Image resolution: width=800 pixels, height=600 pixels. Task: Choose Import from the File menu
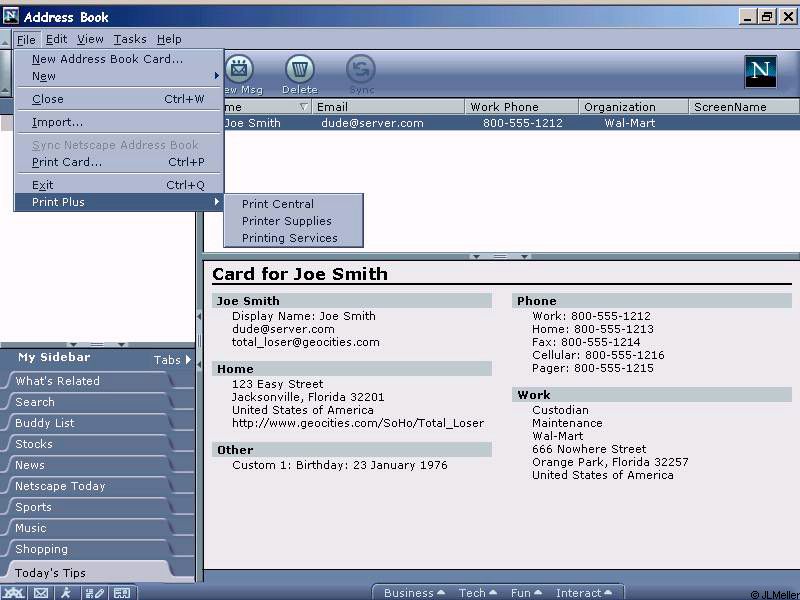119,122
